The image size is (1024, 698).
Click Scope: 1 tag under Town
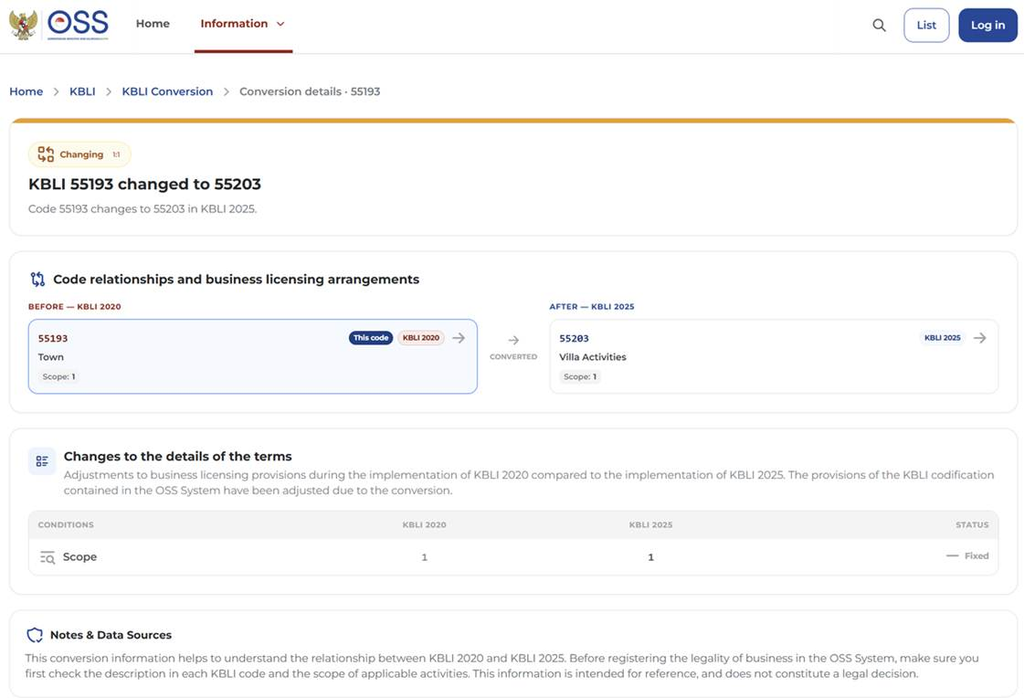58,377
